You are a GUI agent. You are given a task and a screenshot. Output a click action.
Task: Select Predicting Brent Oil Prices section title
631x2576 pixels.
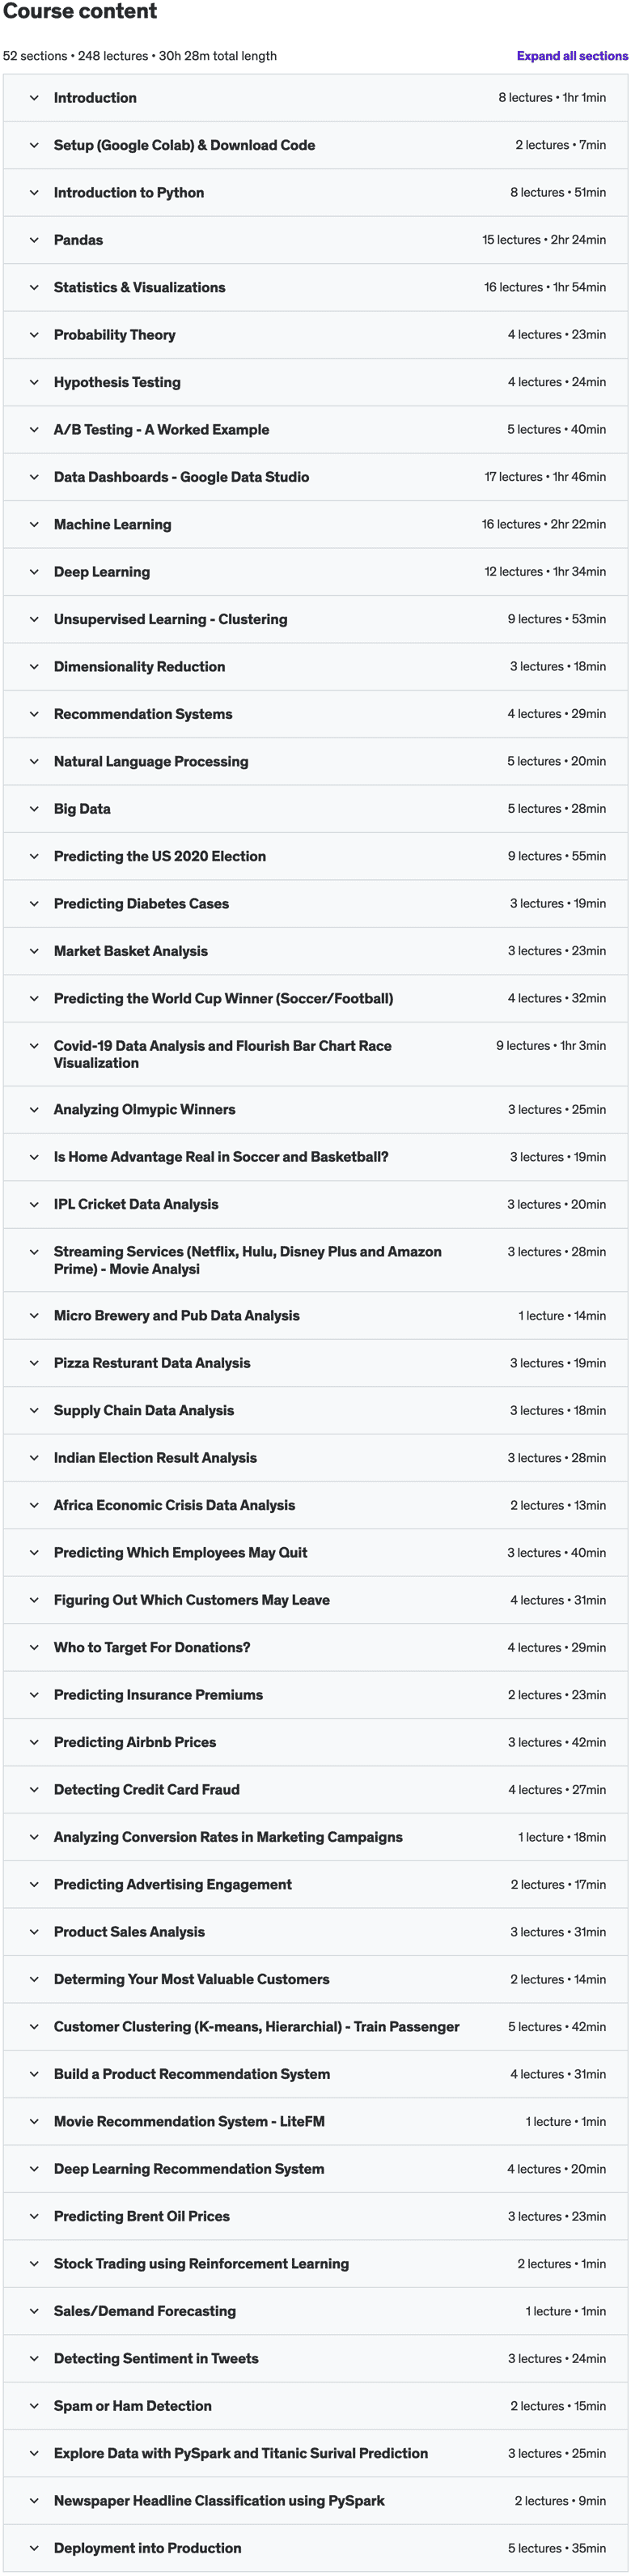click(x=142, y=2216)
